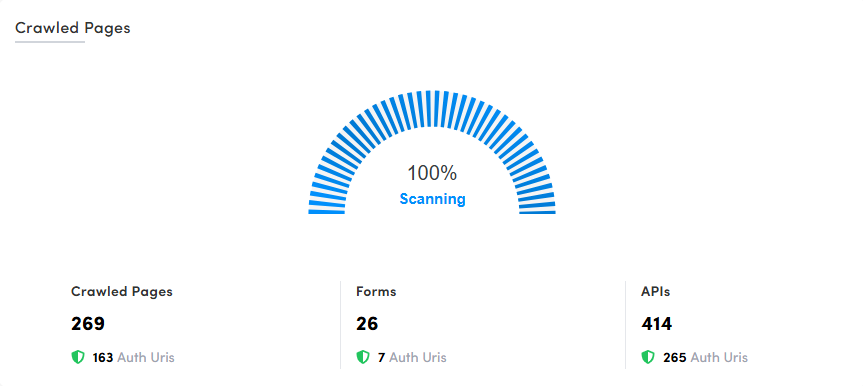The image size is (863, 386).
Task: Open the 7 Auth Uris link
Action: (412, 357)
